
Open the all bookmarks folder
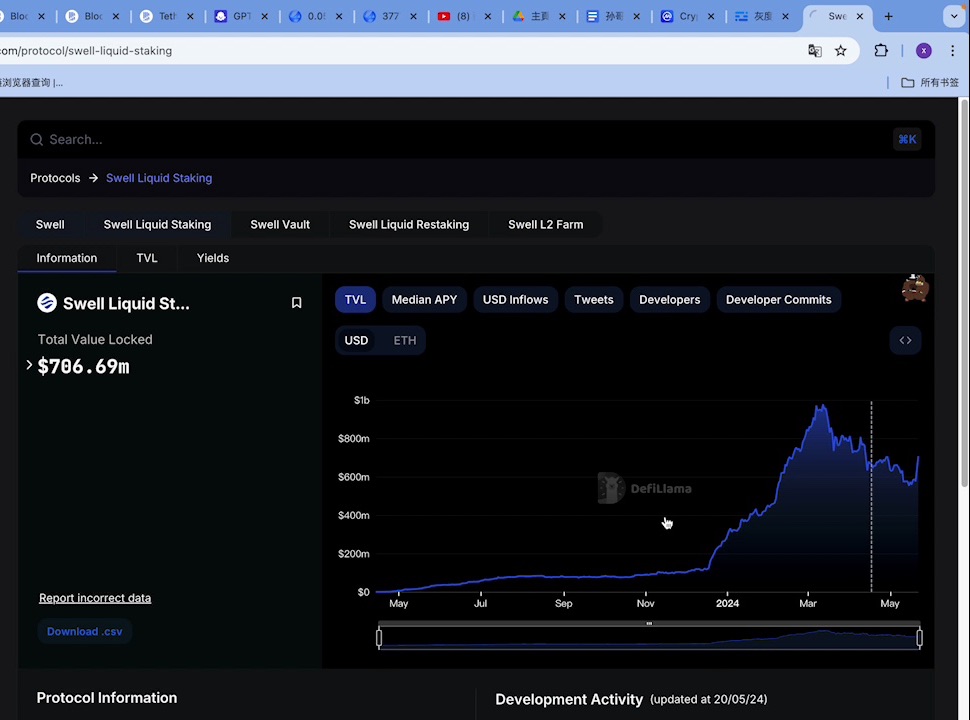click(930, 82)
